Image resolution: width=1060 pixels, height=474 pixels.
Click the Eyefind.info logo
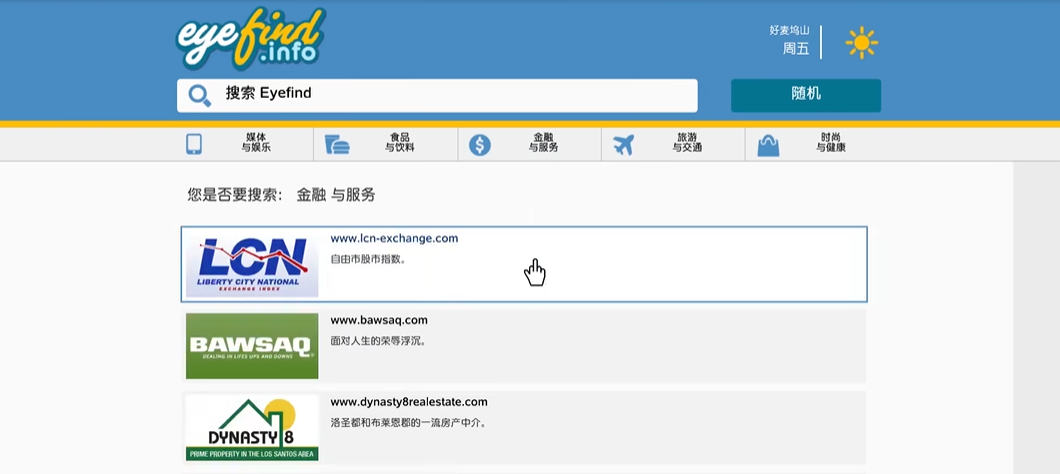pos(250,38)
